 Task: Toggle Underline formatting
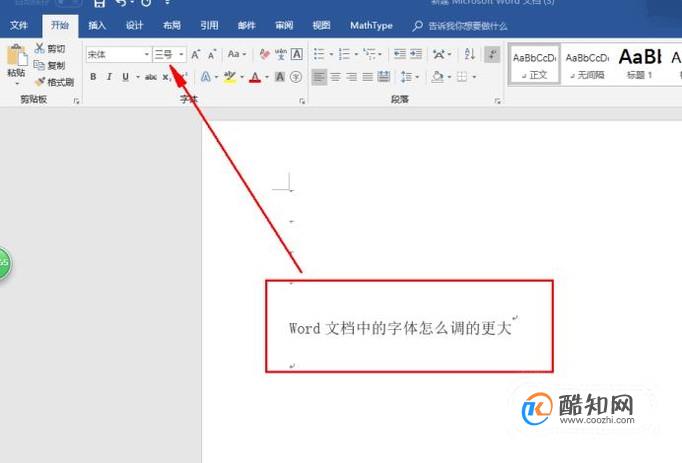[x=125, y=77]
